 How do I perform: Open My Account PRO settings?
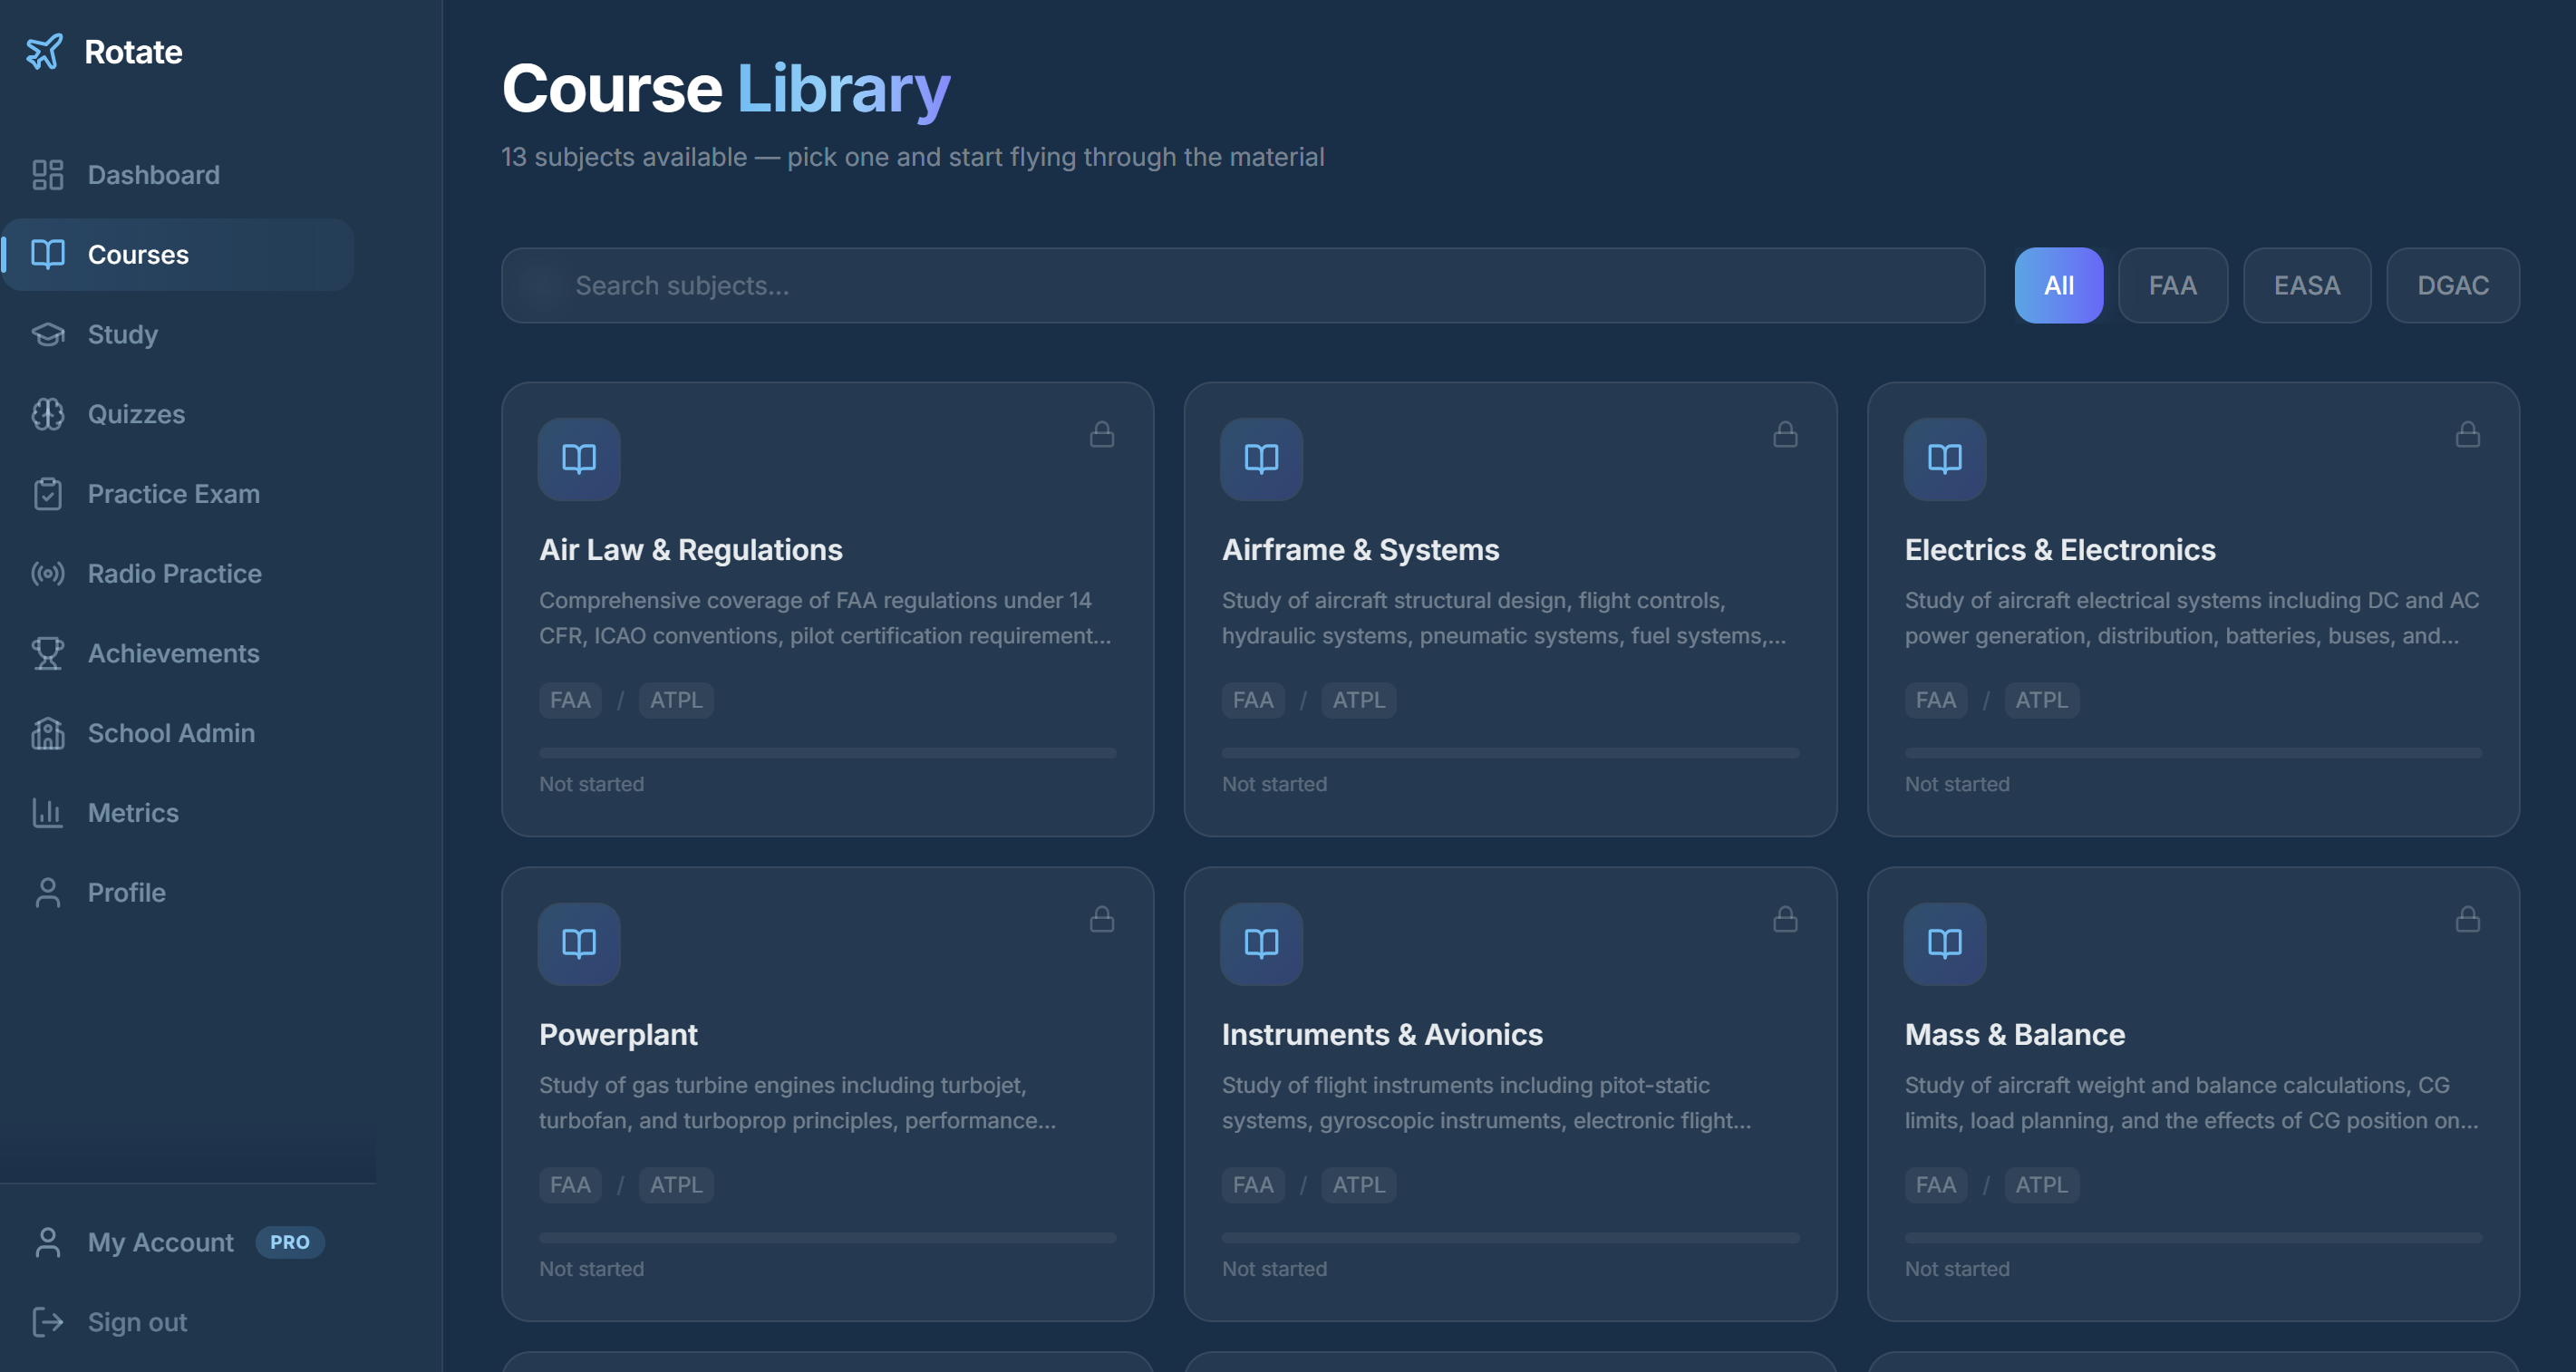pyautogui.click(x=160, y=1242)
